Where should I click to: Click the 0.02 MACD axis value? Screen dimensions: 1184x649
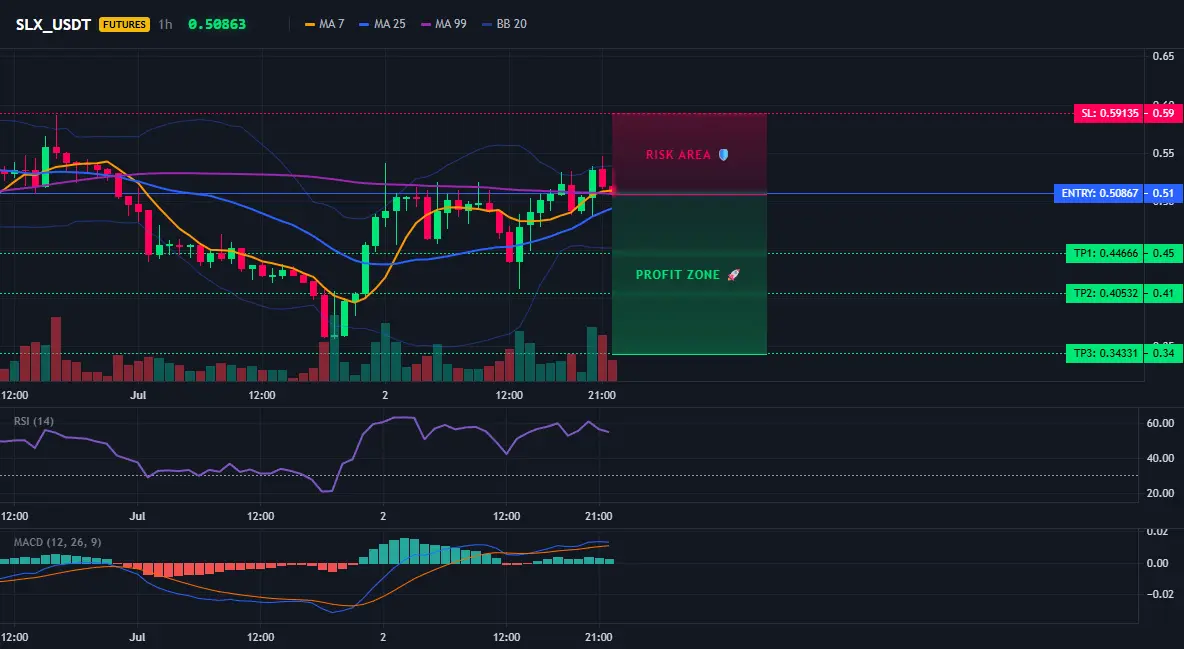pyautogui.click(x=1157, y=532)
